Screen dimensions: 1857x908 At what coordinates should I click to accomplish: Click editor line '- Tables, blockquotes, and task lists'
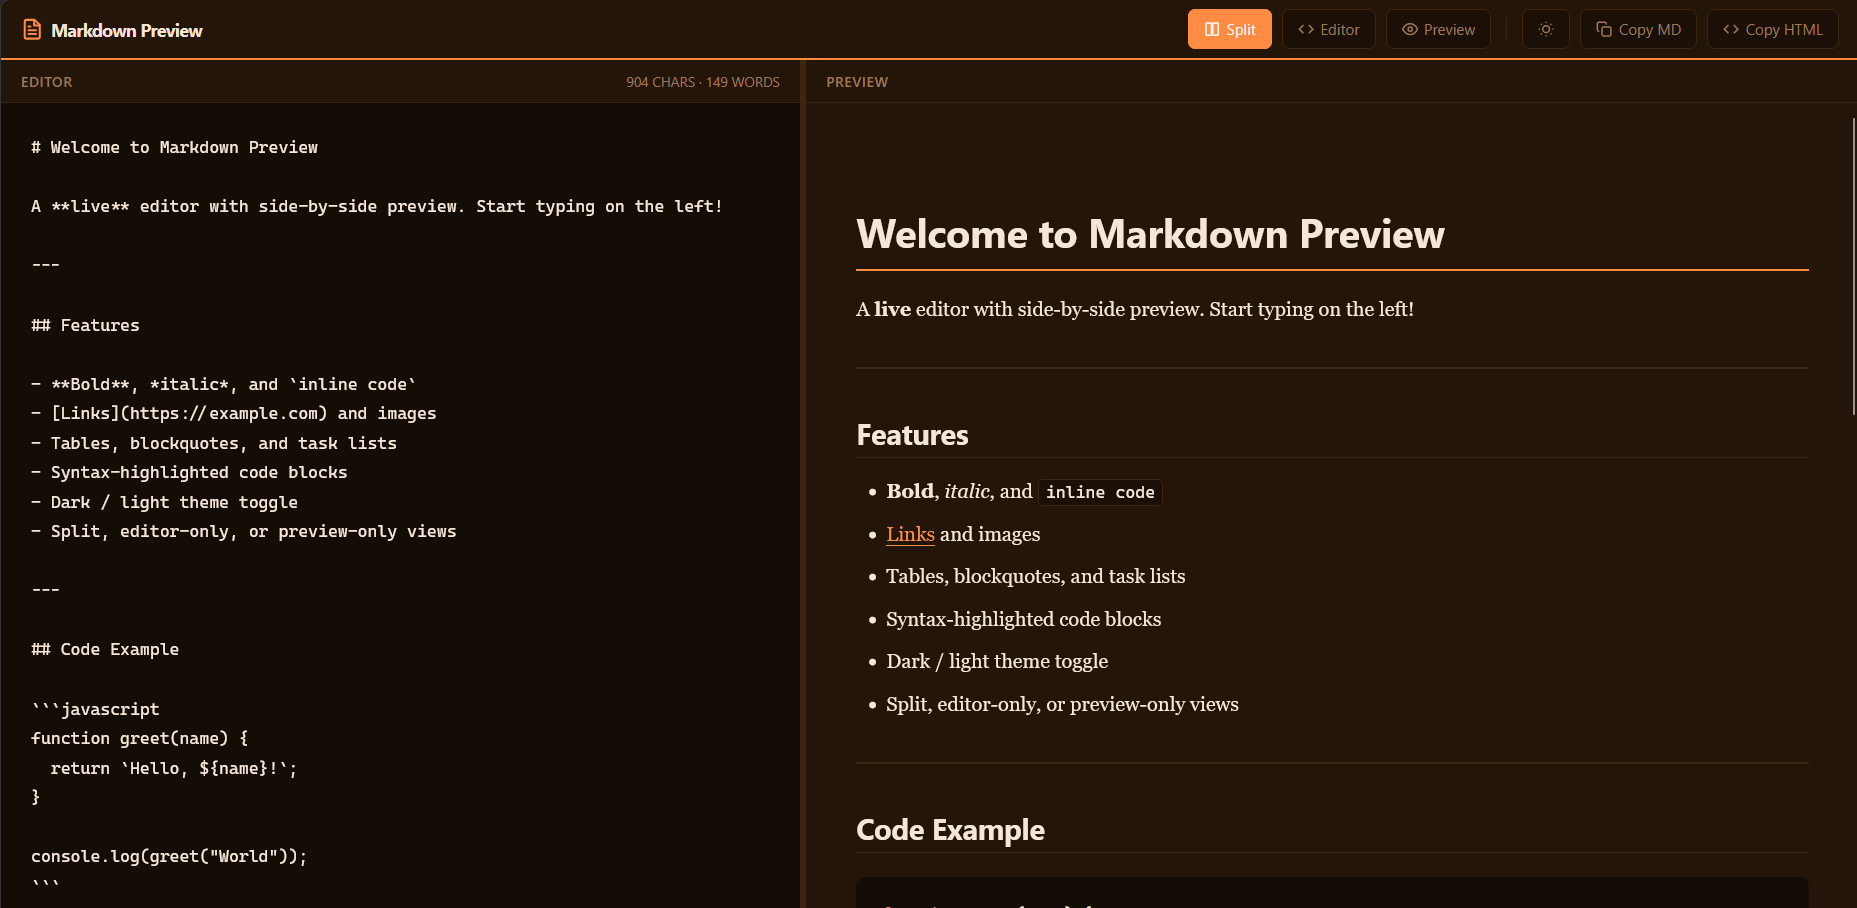click(214, 443)
